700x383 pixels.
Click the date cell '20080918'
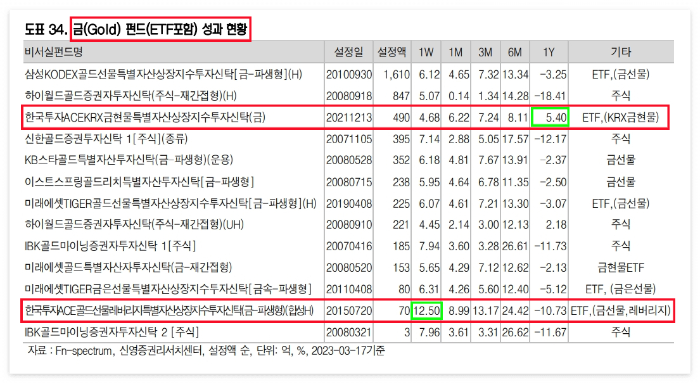(349, 96)
